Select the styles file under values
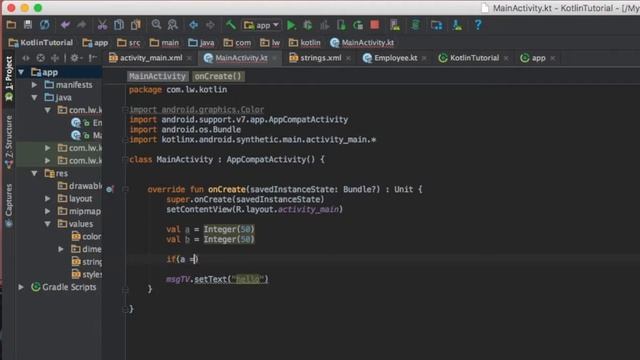The image size is (640, 360). pyautogui.click(x=86, y=275)
